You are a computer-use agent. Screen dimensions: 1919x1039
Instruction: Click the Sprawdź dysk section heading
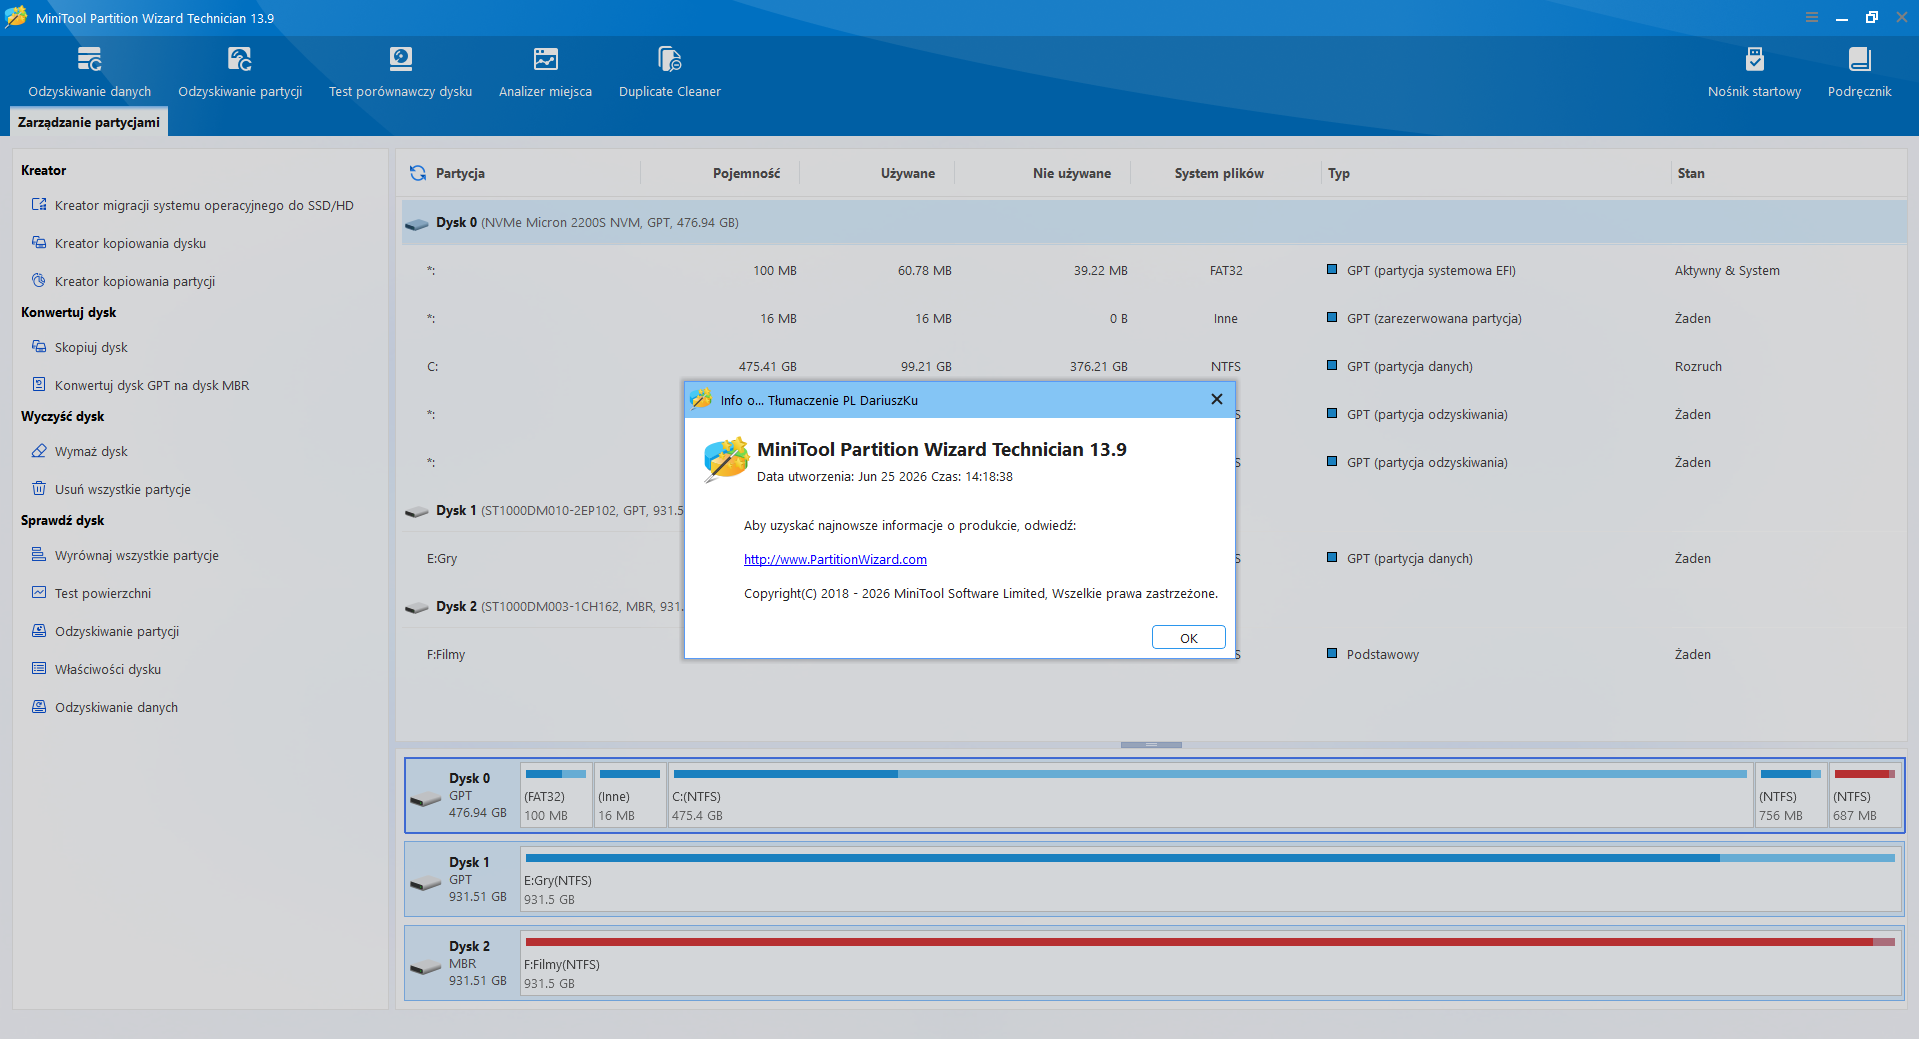pyautogui.click(x=62, y=520)
